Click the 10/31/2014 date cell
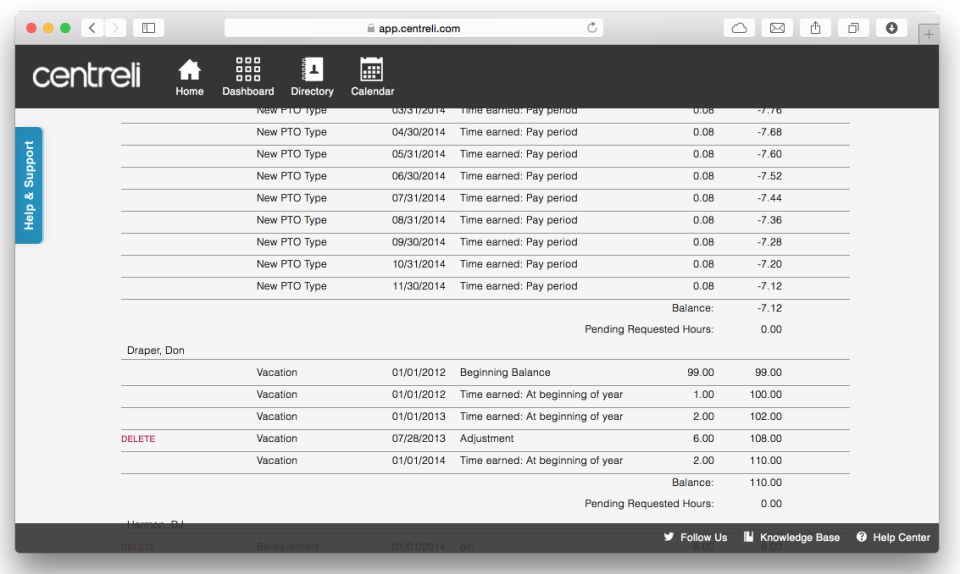The width and height of the screenshot is (960, 574). [418, 264]
